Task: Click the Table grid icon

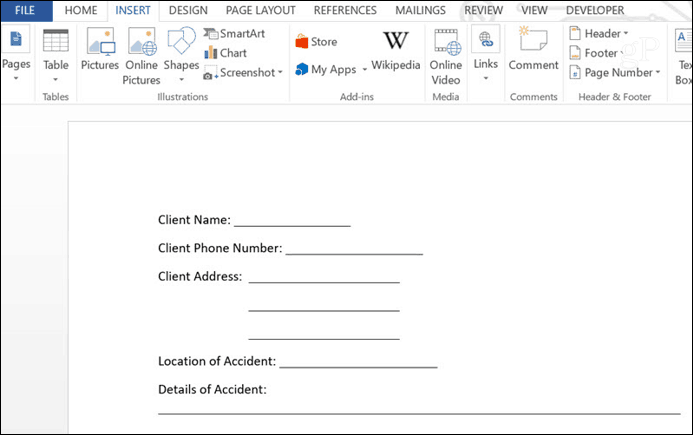Action: coord(56,41)
